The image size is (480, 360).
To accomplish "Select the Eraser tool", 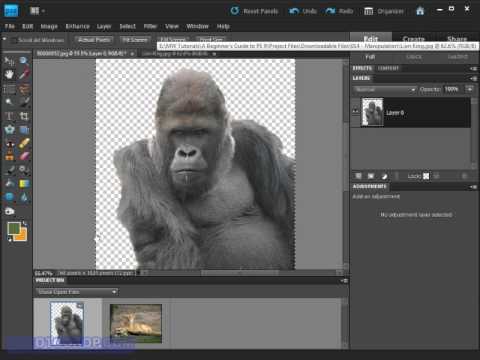I will pos(24,156).
